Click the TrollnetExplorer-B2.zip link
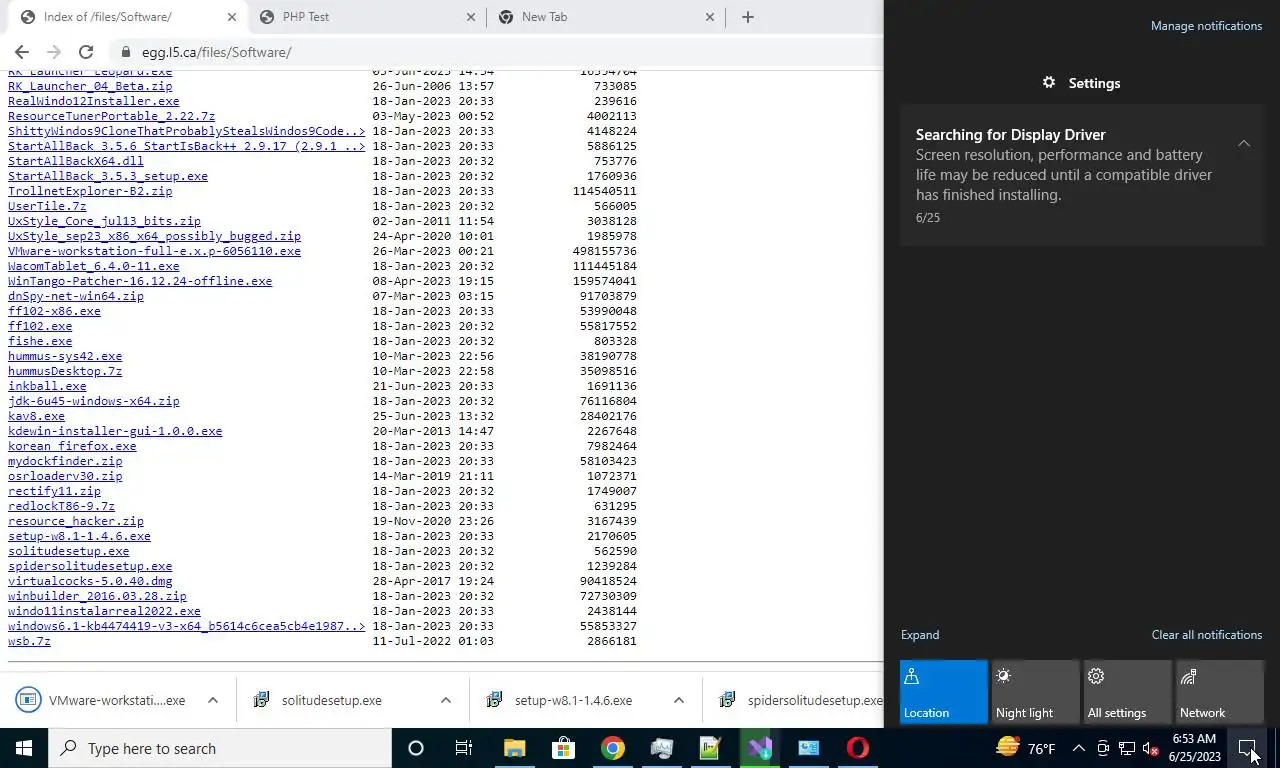1280x768 pixels. pos(90,191)
